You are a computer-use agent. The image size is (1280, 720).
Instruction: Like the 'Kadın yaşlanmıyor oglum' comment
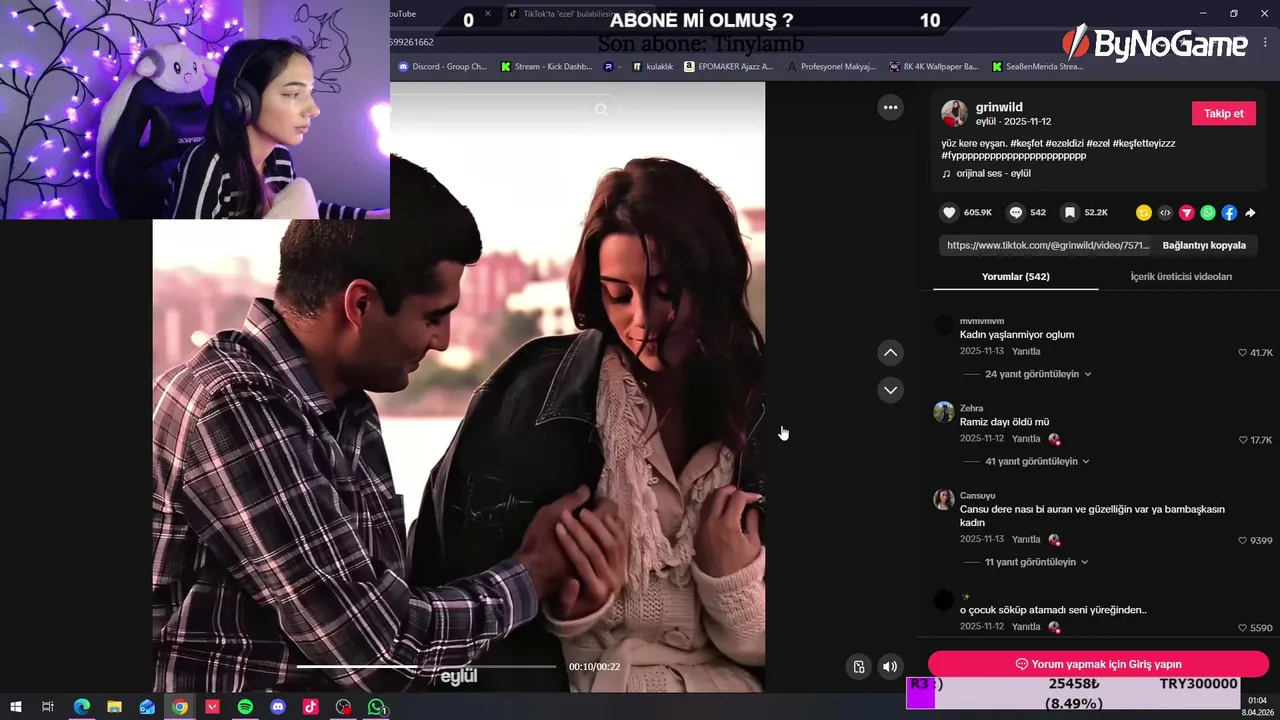click(1243, 353)
